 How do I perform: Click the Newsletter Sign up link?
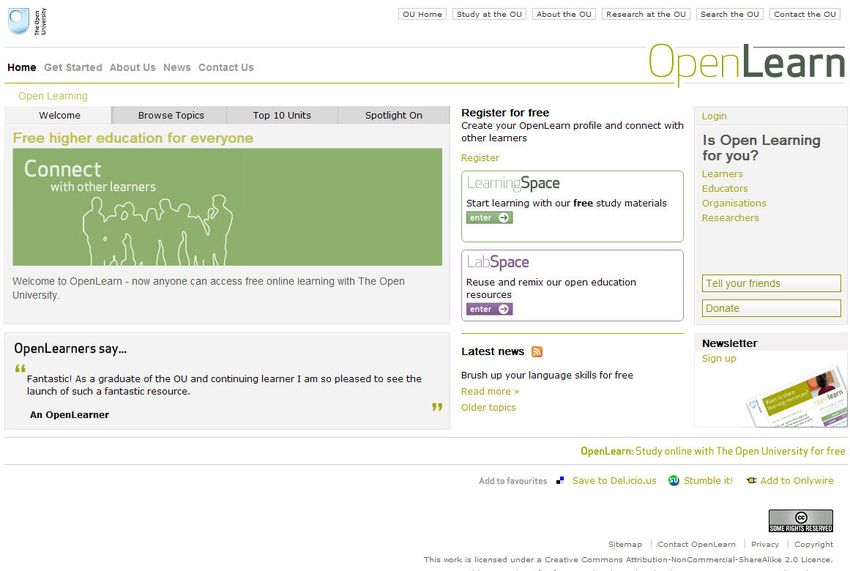tap(719, 358)
